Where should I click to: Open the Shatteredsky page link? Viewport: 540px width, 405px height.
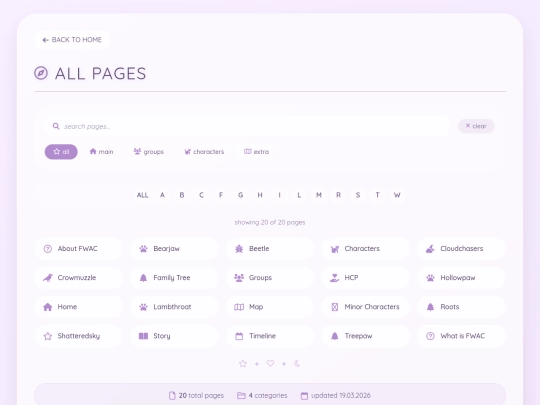[79, 336]
